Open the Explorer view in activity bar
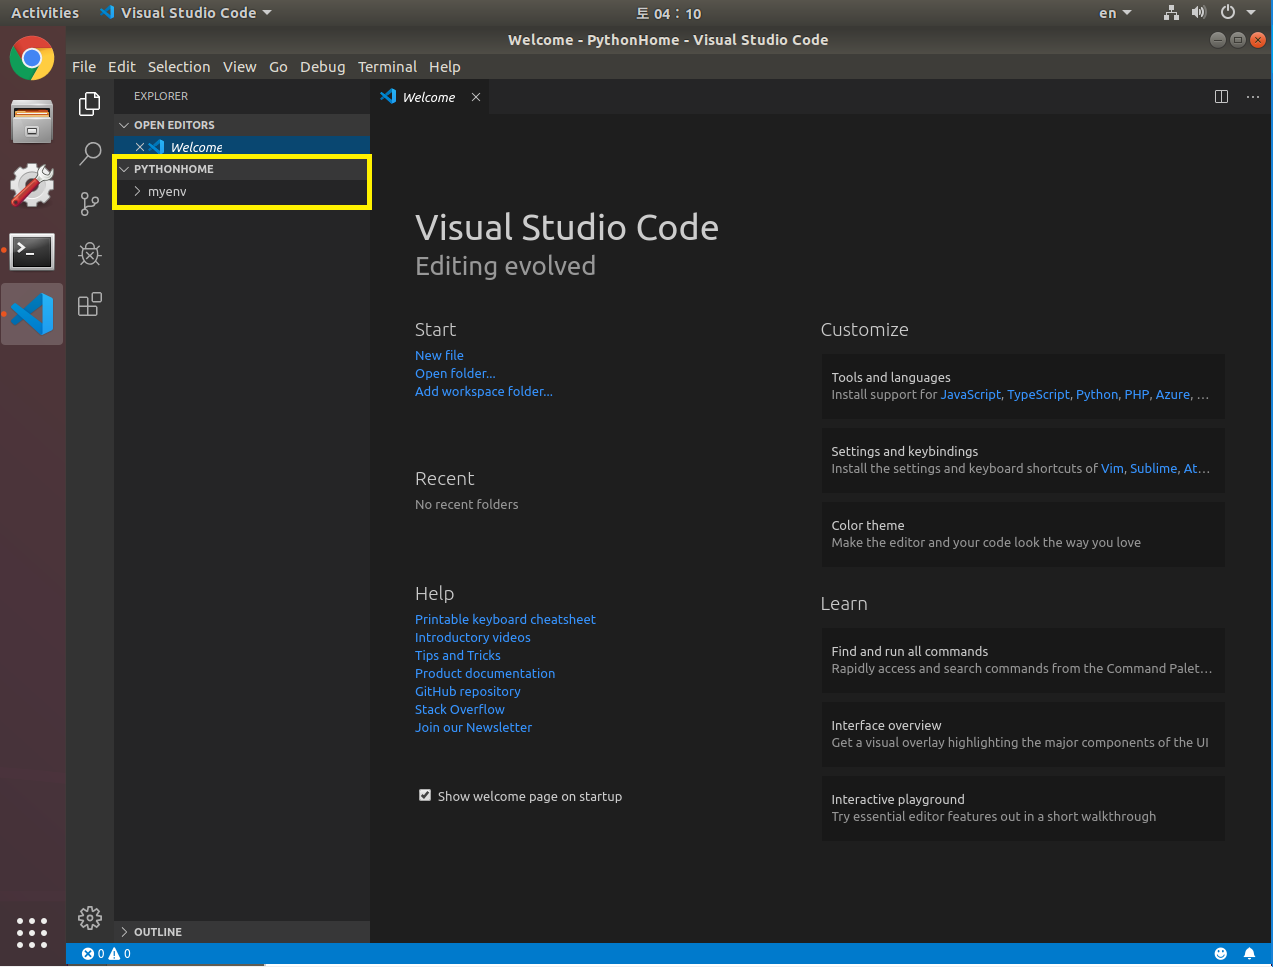The image size is (1273, 967). point(90,104)
